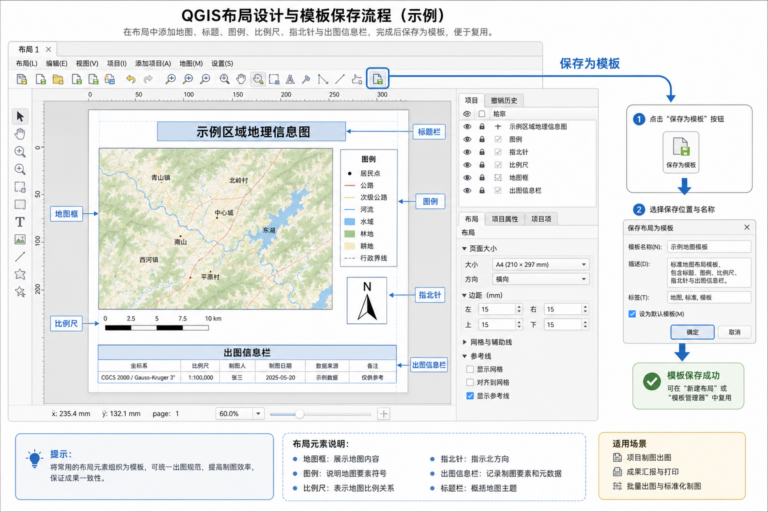Screen dimensions: 768x512
Task: Toggle the eye icon for 出图信息栏
Action: click(467, 190)
